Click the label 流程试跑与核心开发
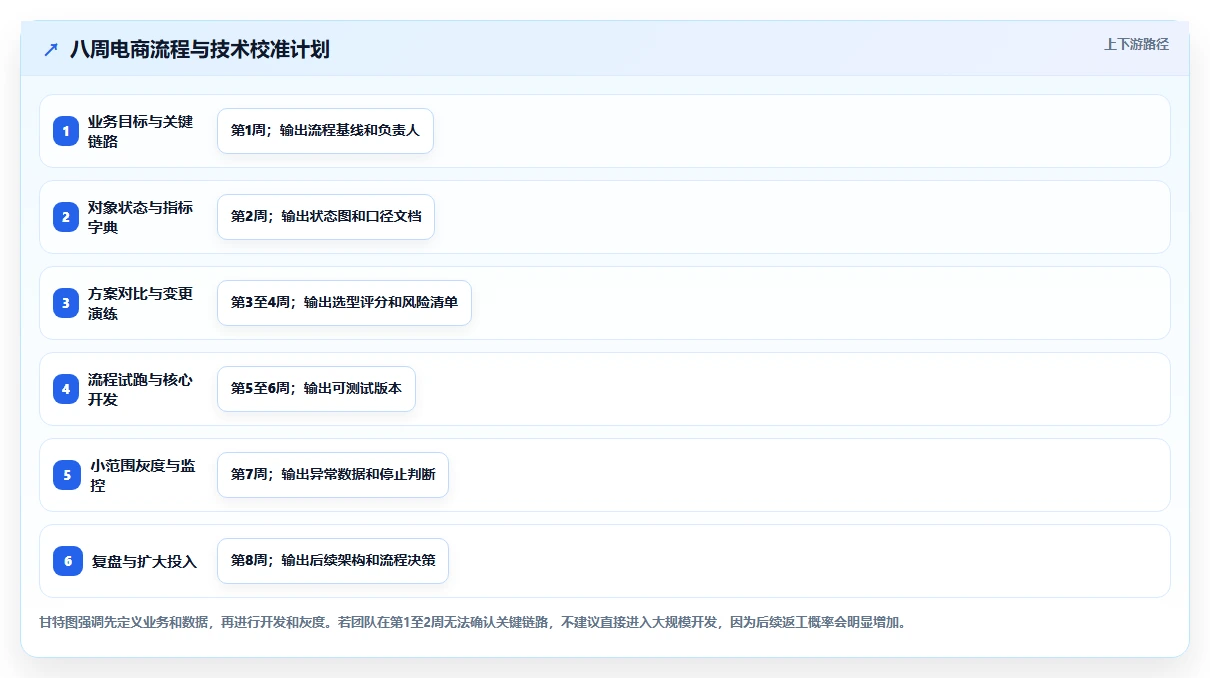Viewport: 1210px width, 678px height. click(140, 389)
